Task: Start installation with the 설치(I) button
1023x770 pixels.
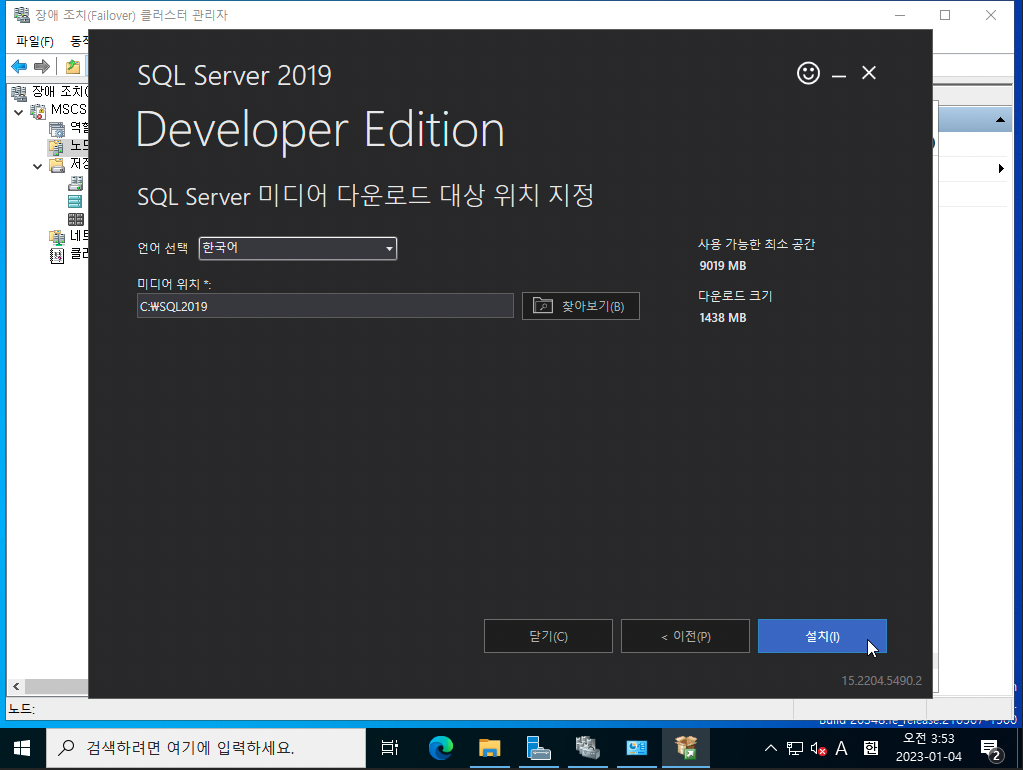Action: 822,636
